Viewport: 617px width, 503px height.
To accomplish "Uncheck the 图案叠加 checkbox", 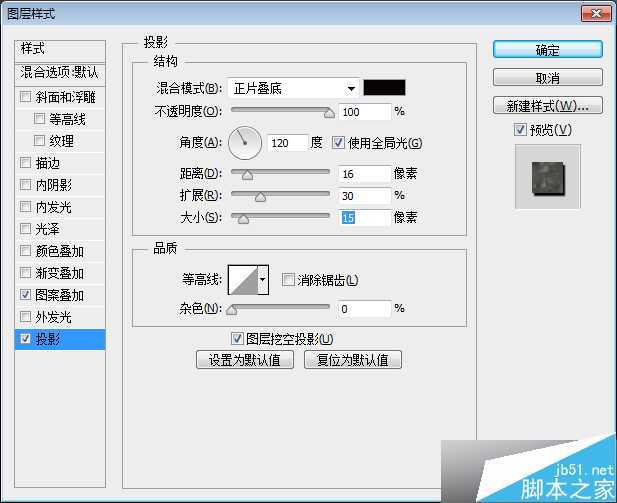I will 25,296.
